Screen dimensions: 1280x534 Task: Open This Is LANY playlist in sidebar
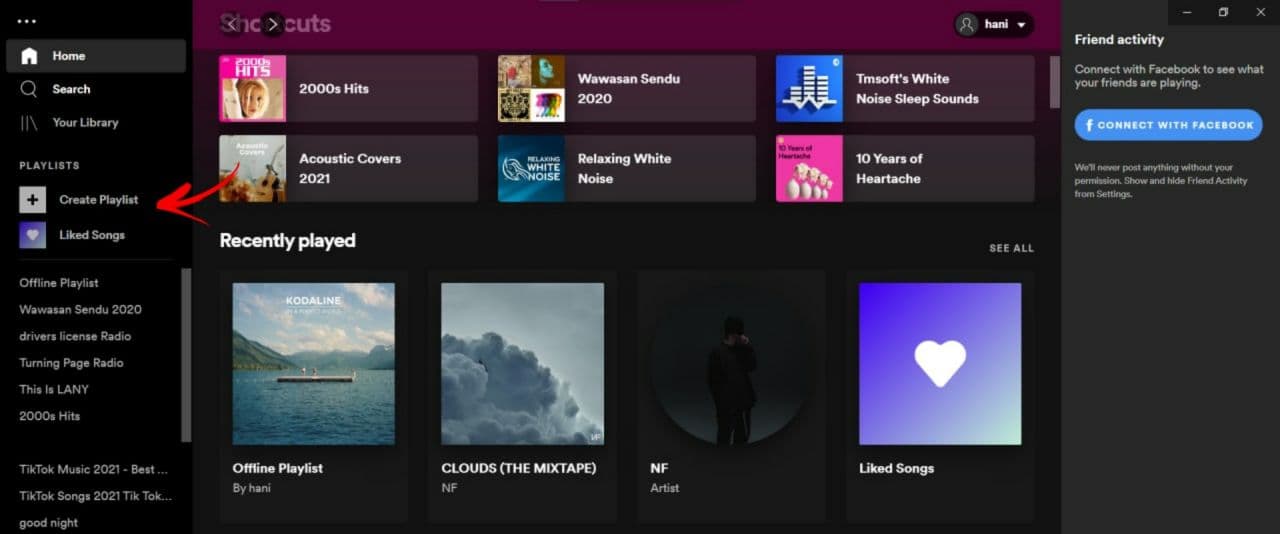click(54, 390)
